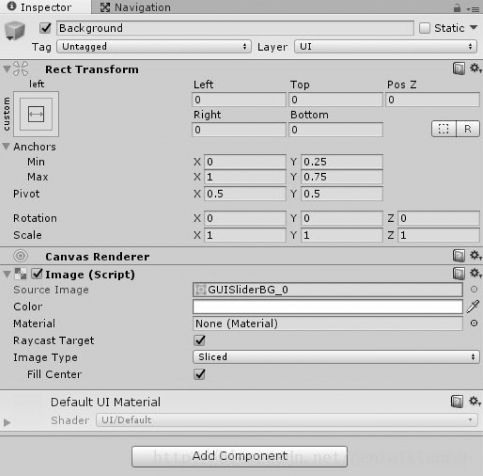Collapse the Anchors section arrow

[6, 146]
